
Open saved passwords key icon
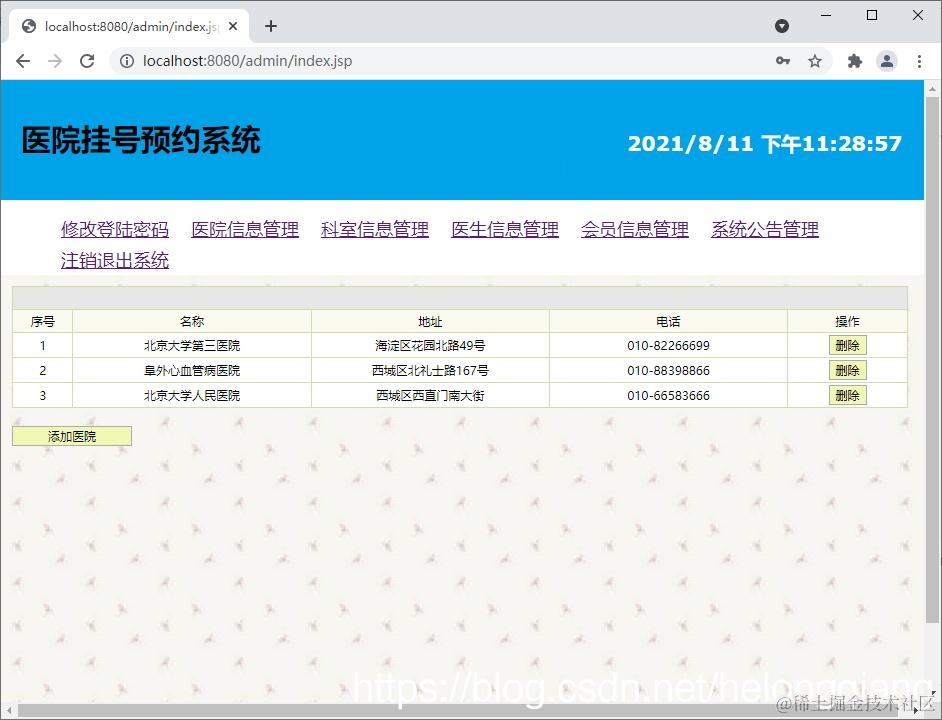[x=783, y=61]
